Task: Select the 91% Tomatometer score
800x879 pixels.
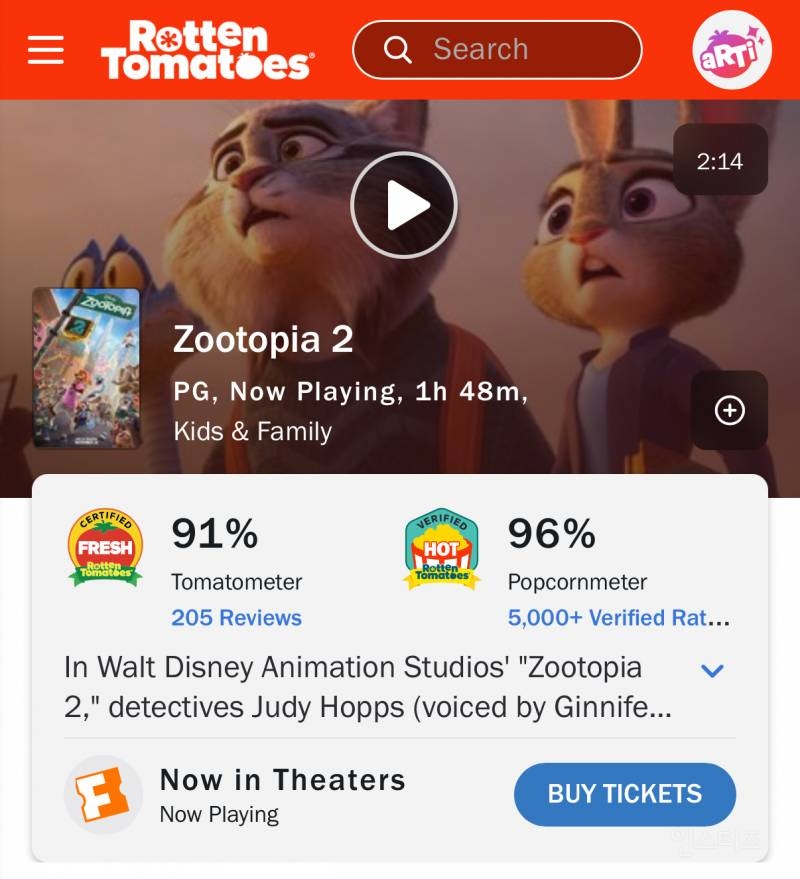Action: coord(214,534)
